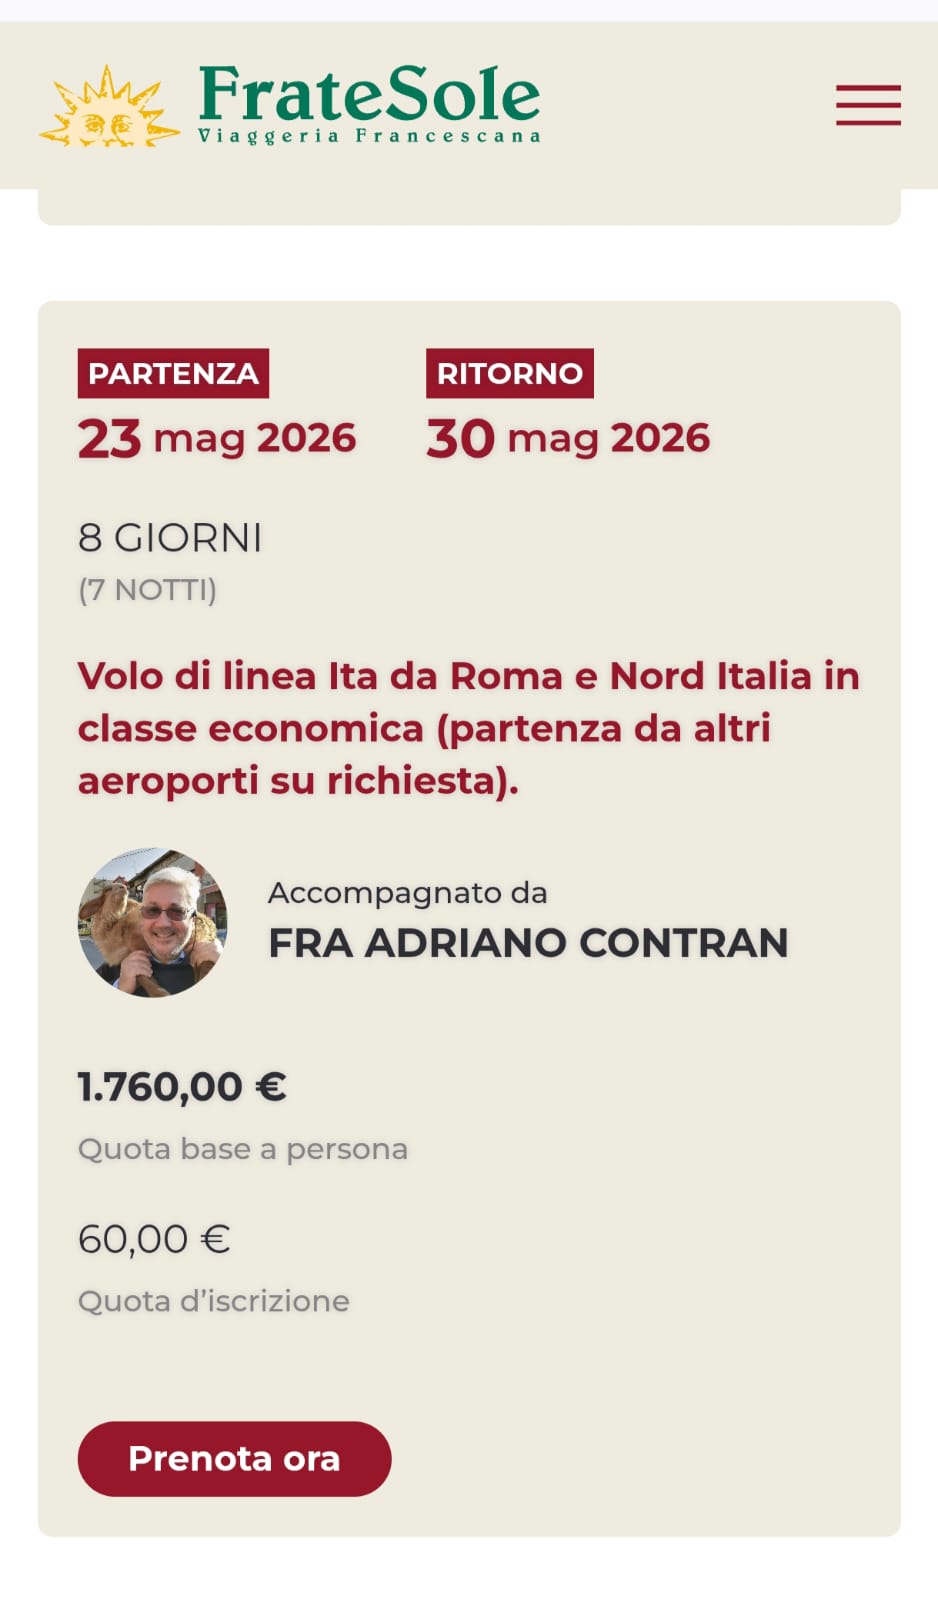Screen dimensions: 938x1599
Task: Click the 8 GIORNI duration text
Action: pyautogui.click(x=170, y=538)
